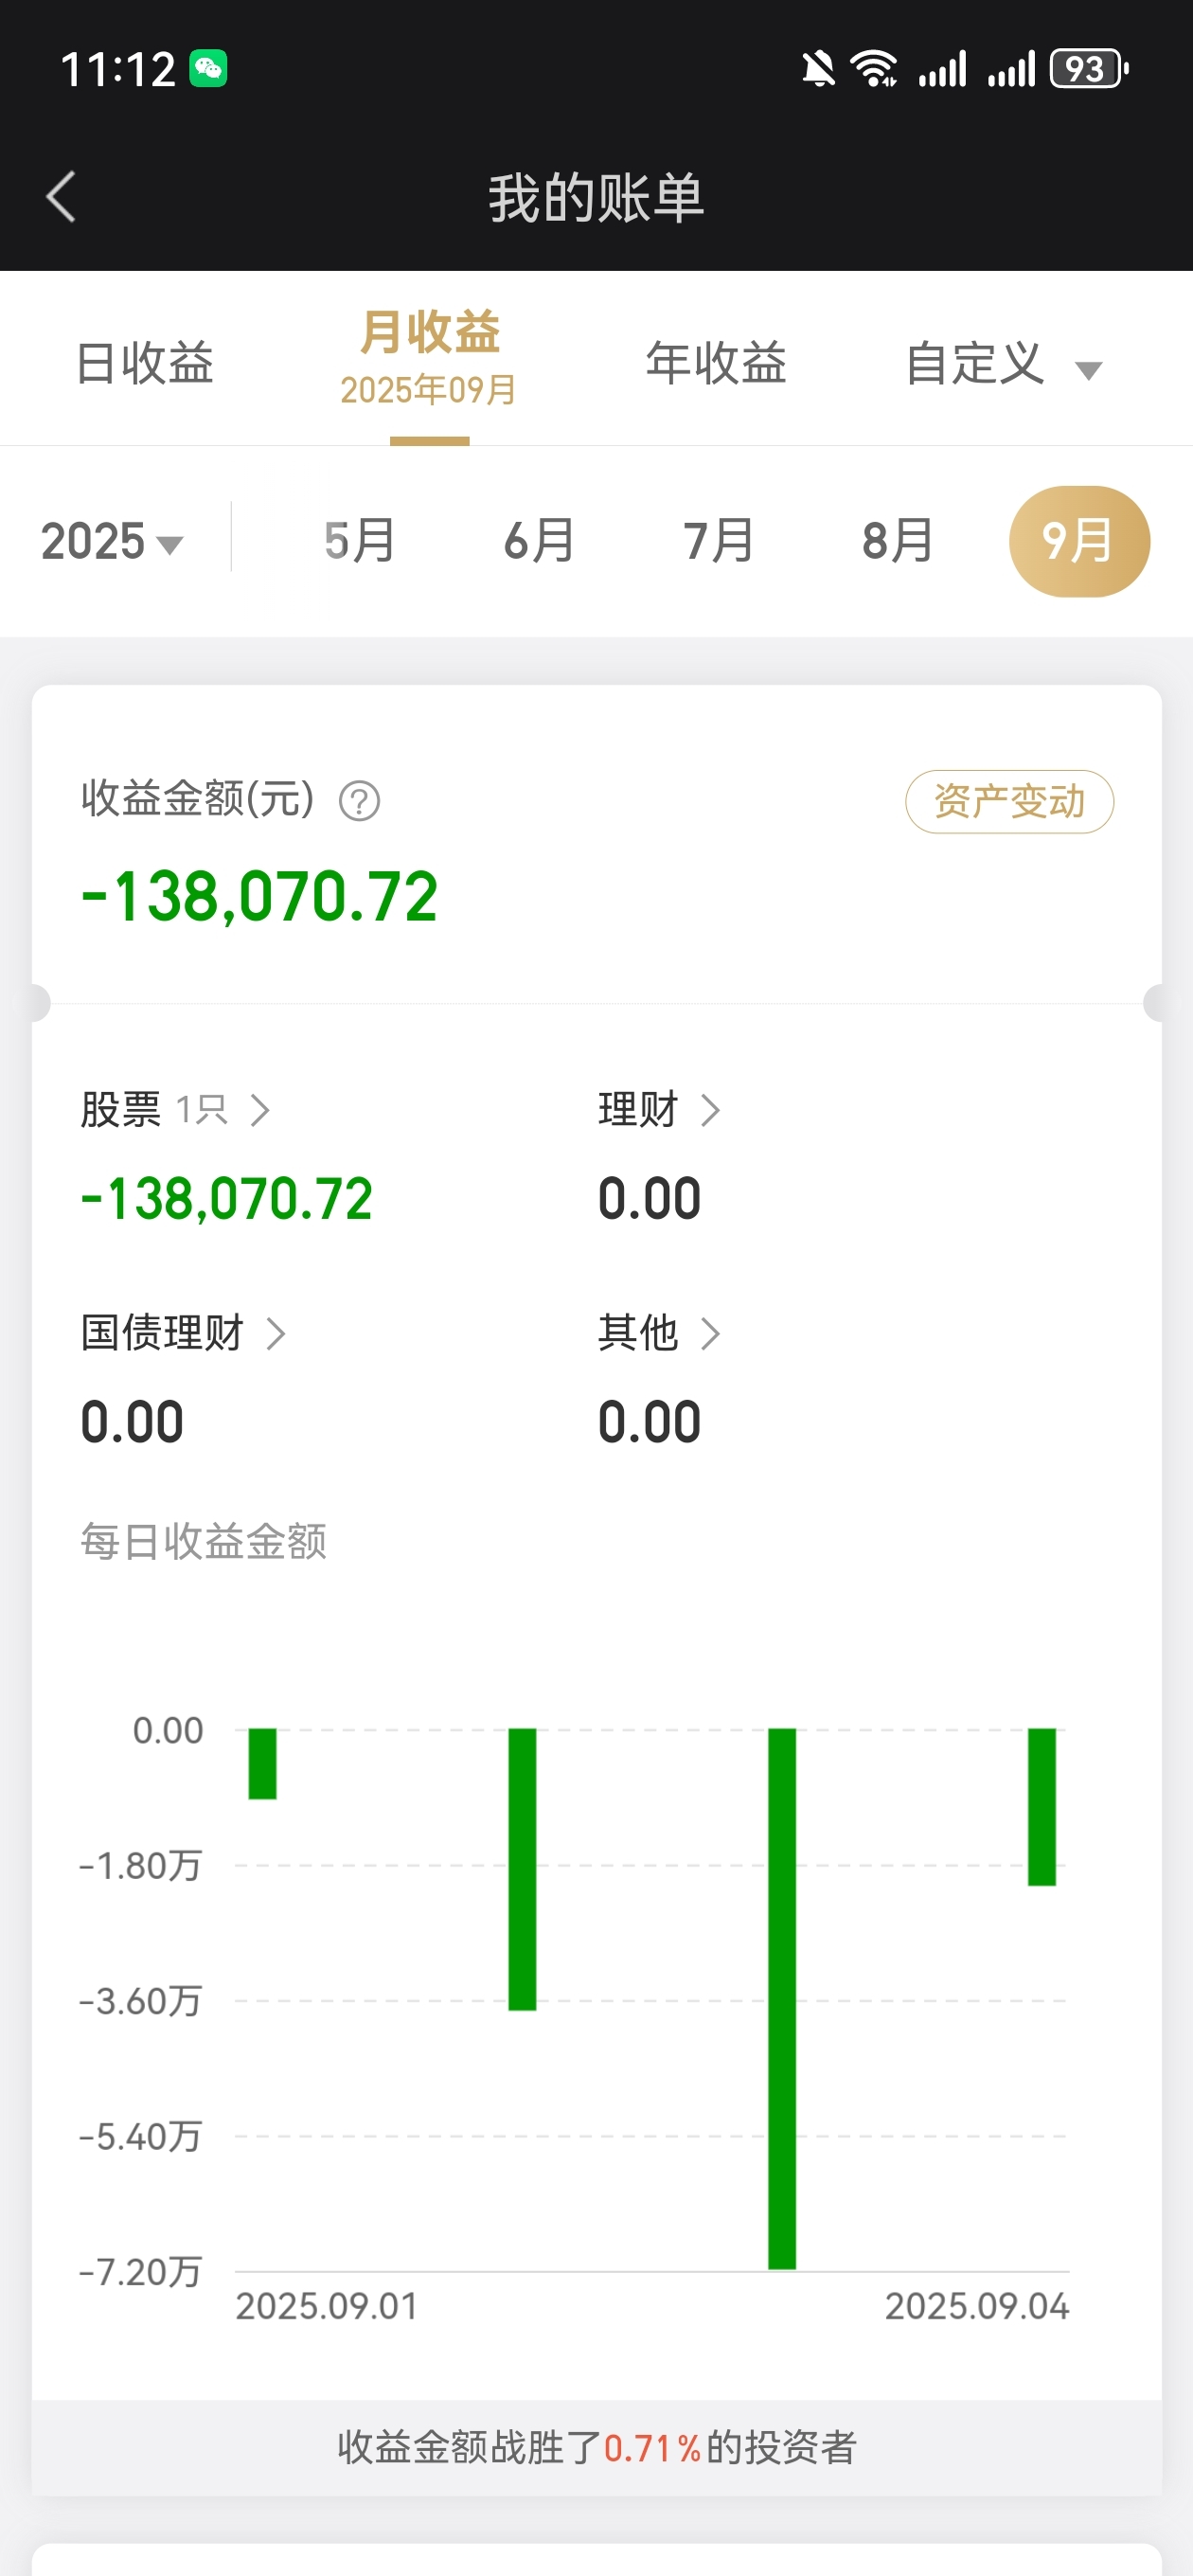Tap the WeChat notification icon
The height and width of the screenshot is (2576, 1193).
coord(208,69)
